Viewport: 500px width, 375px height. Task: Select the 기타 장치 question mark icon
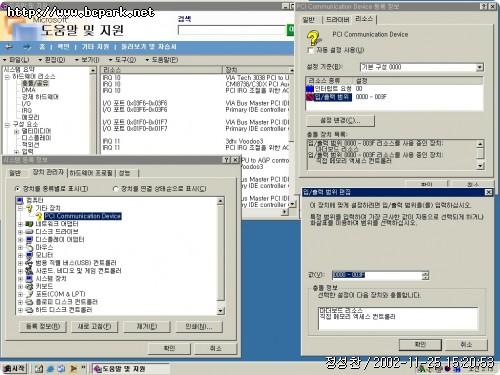click(29, 208)
